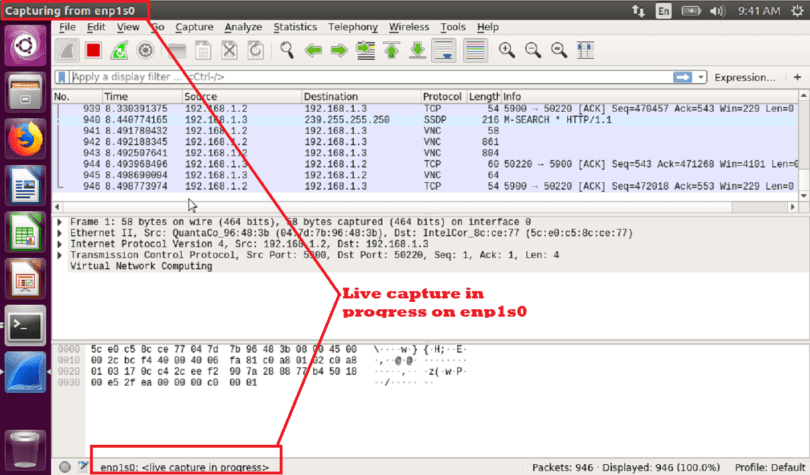Open the Terminal from the launcher

pyautogui.click(x=25, y=325)
